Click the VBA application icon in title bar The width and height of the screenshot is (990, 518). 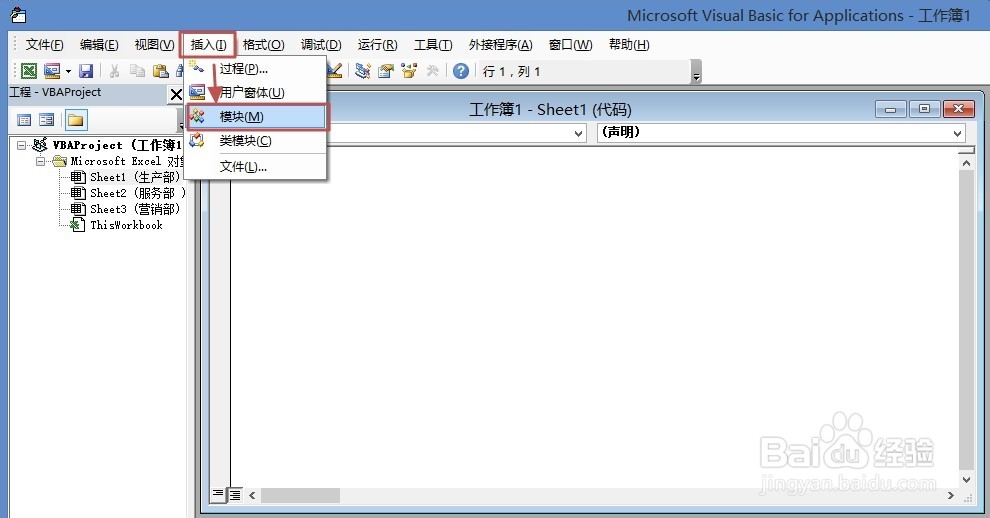pyautogui.click(x=19, y=15)
